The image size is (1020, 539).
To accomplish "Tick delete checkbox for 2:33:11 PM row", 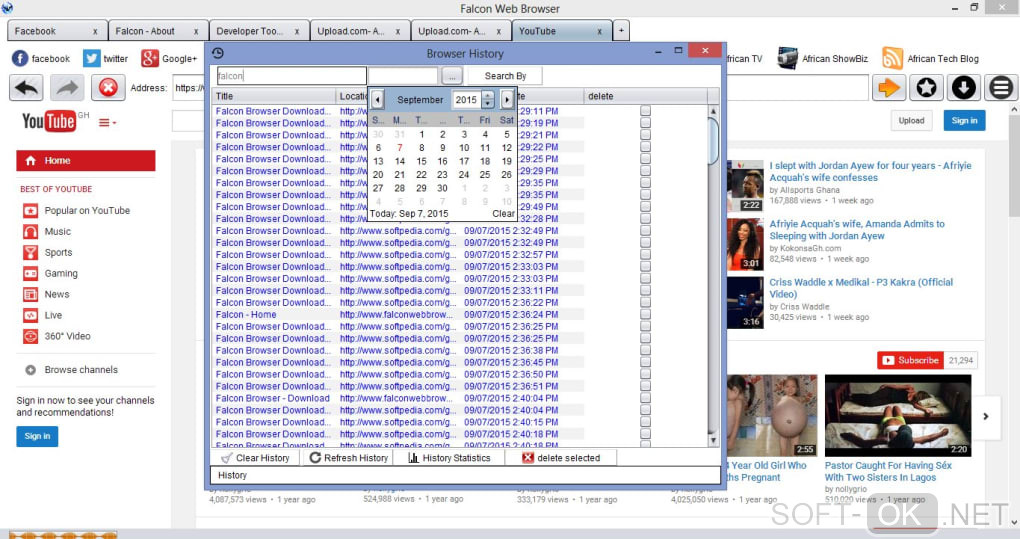I will click(x=645, y=291).
